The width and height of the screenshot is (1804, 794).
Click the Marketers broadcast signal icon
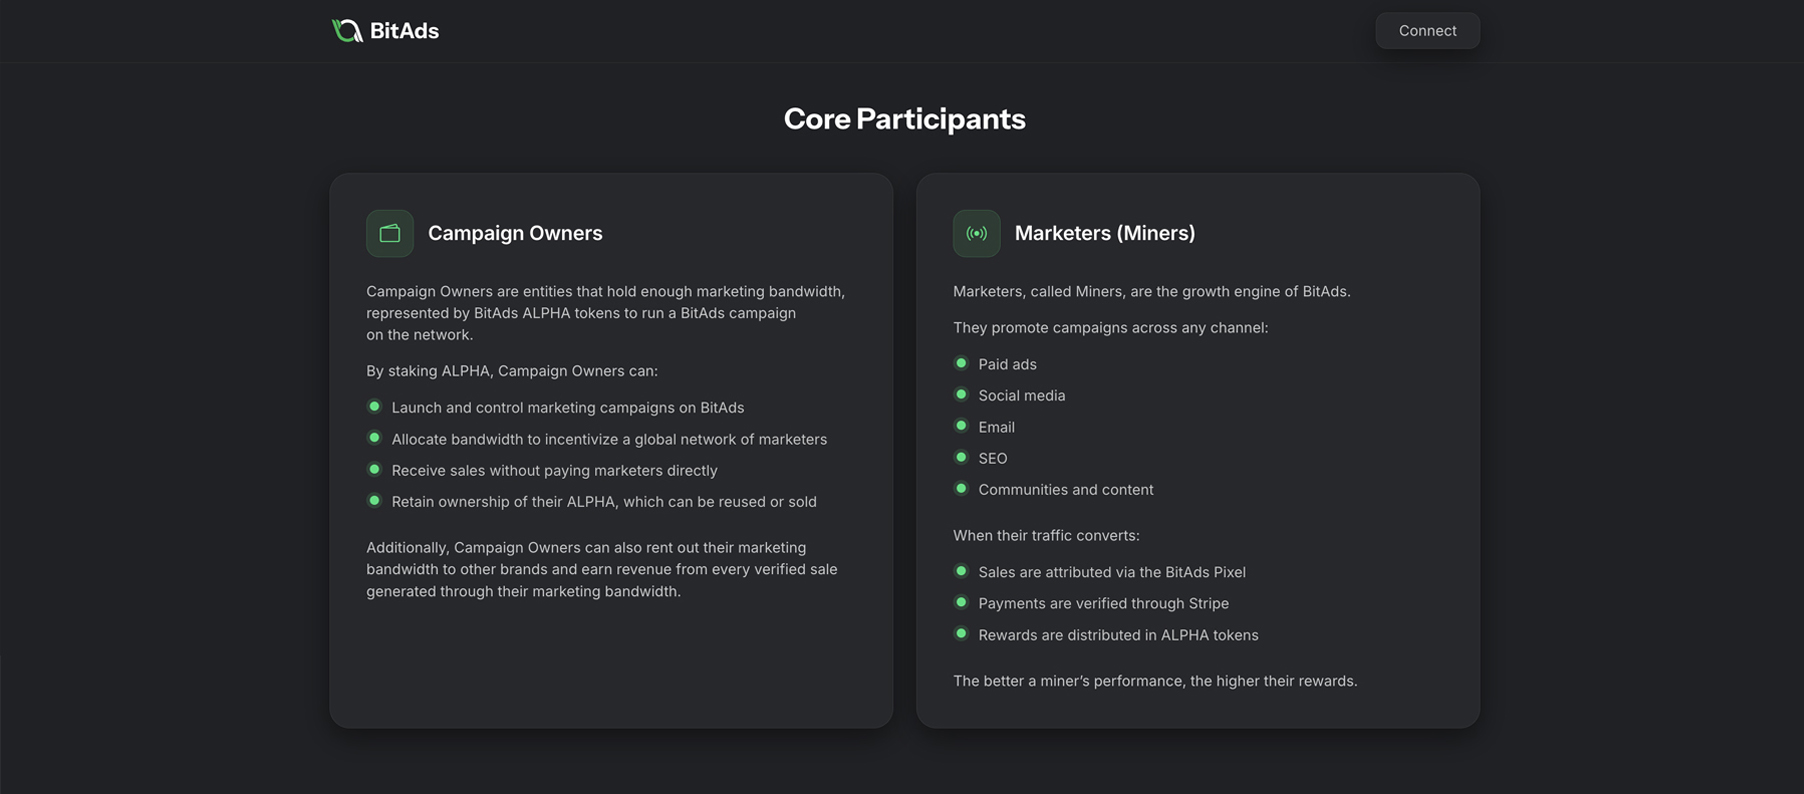tap(977, 233)
